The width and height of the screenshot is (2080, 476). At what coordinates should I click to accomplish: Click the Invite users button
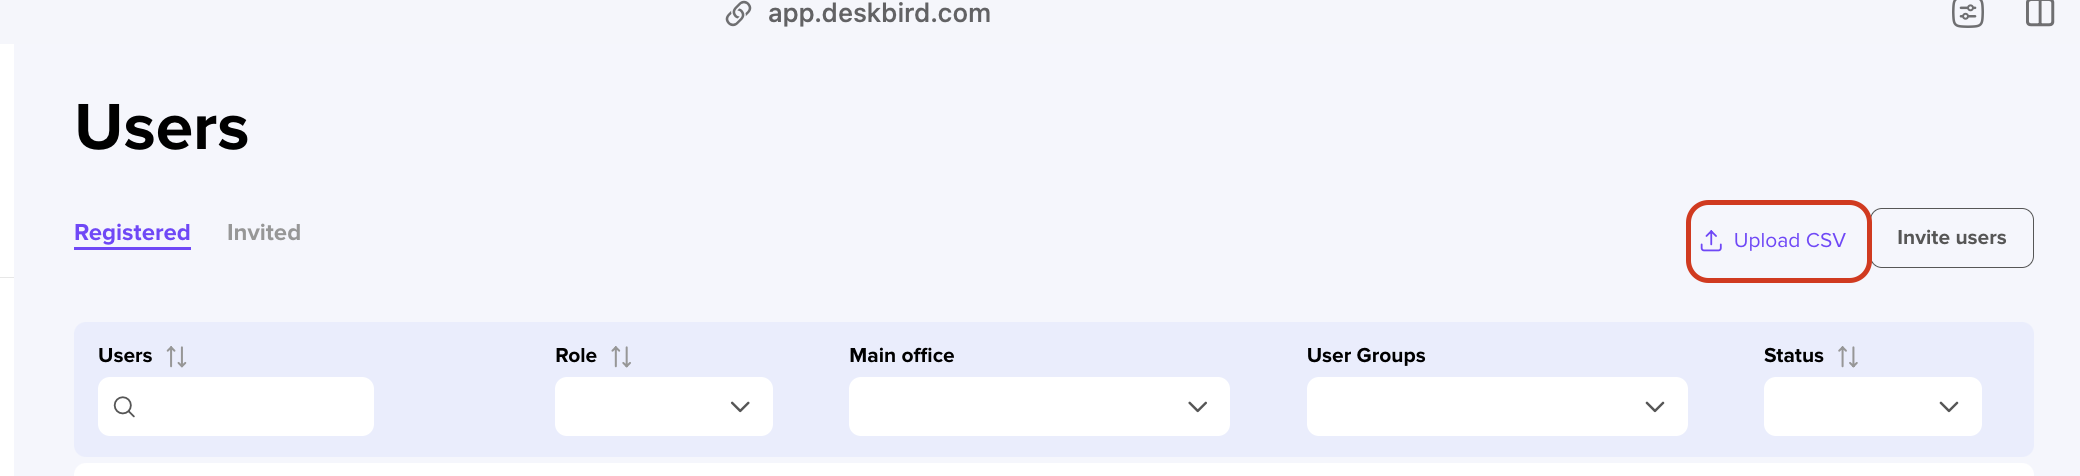(1951, 238)
